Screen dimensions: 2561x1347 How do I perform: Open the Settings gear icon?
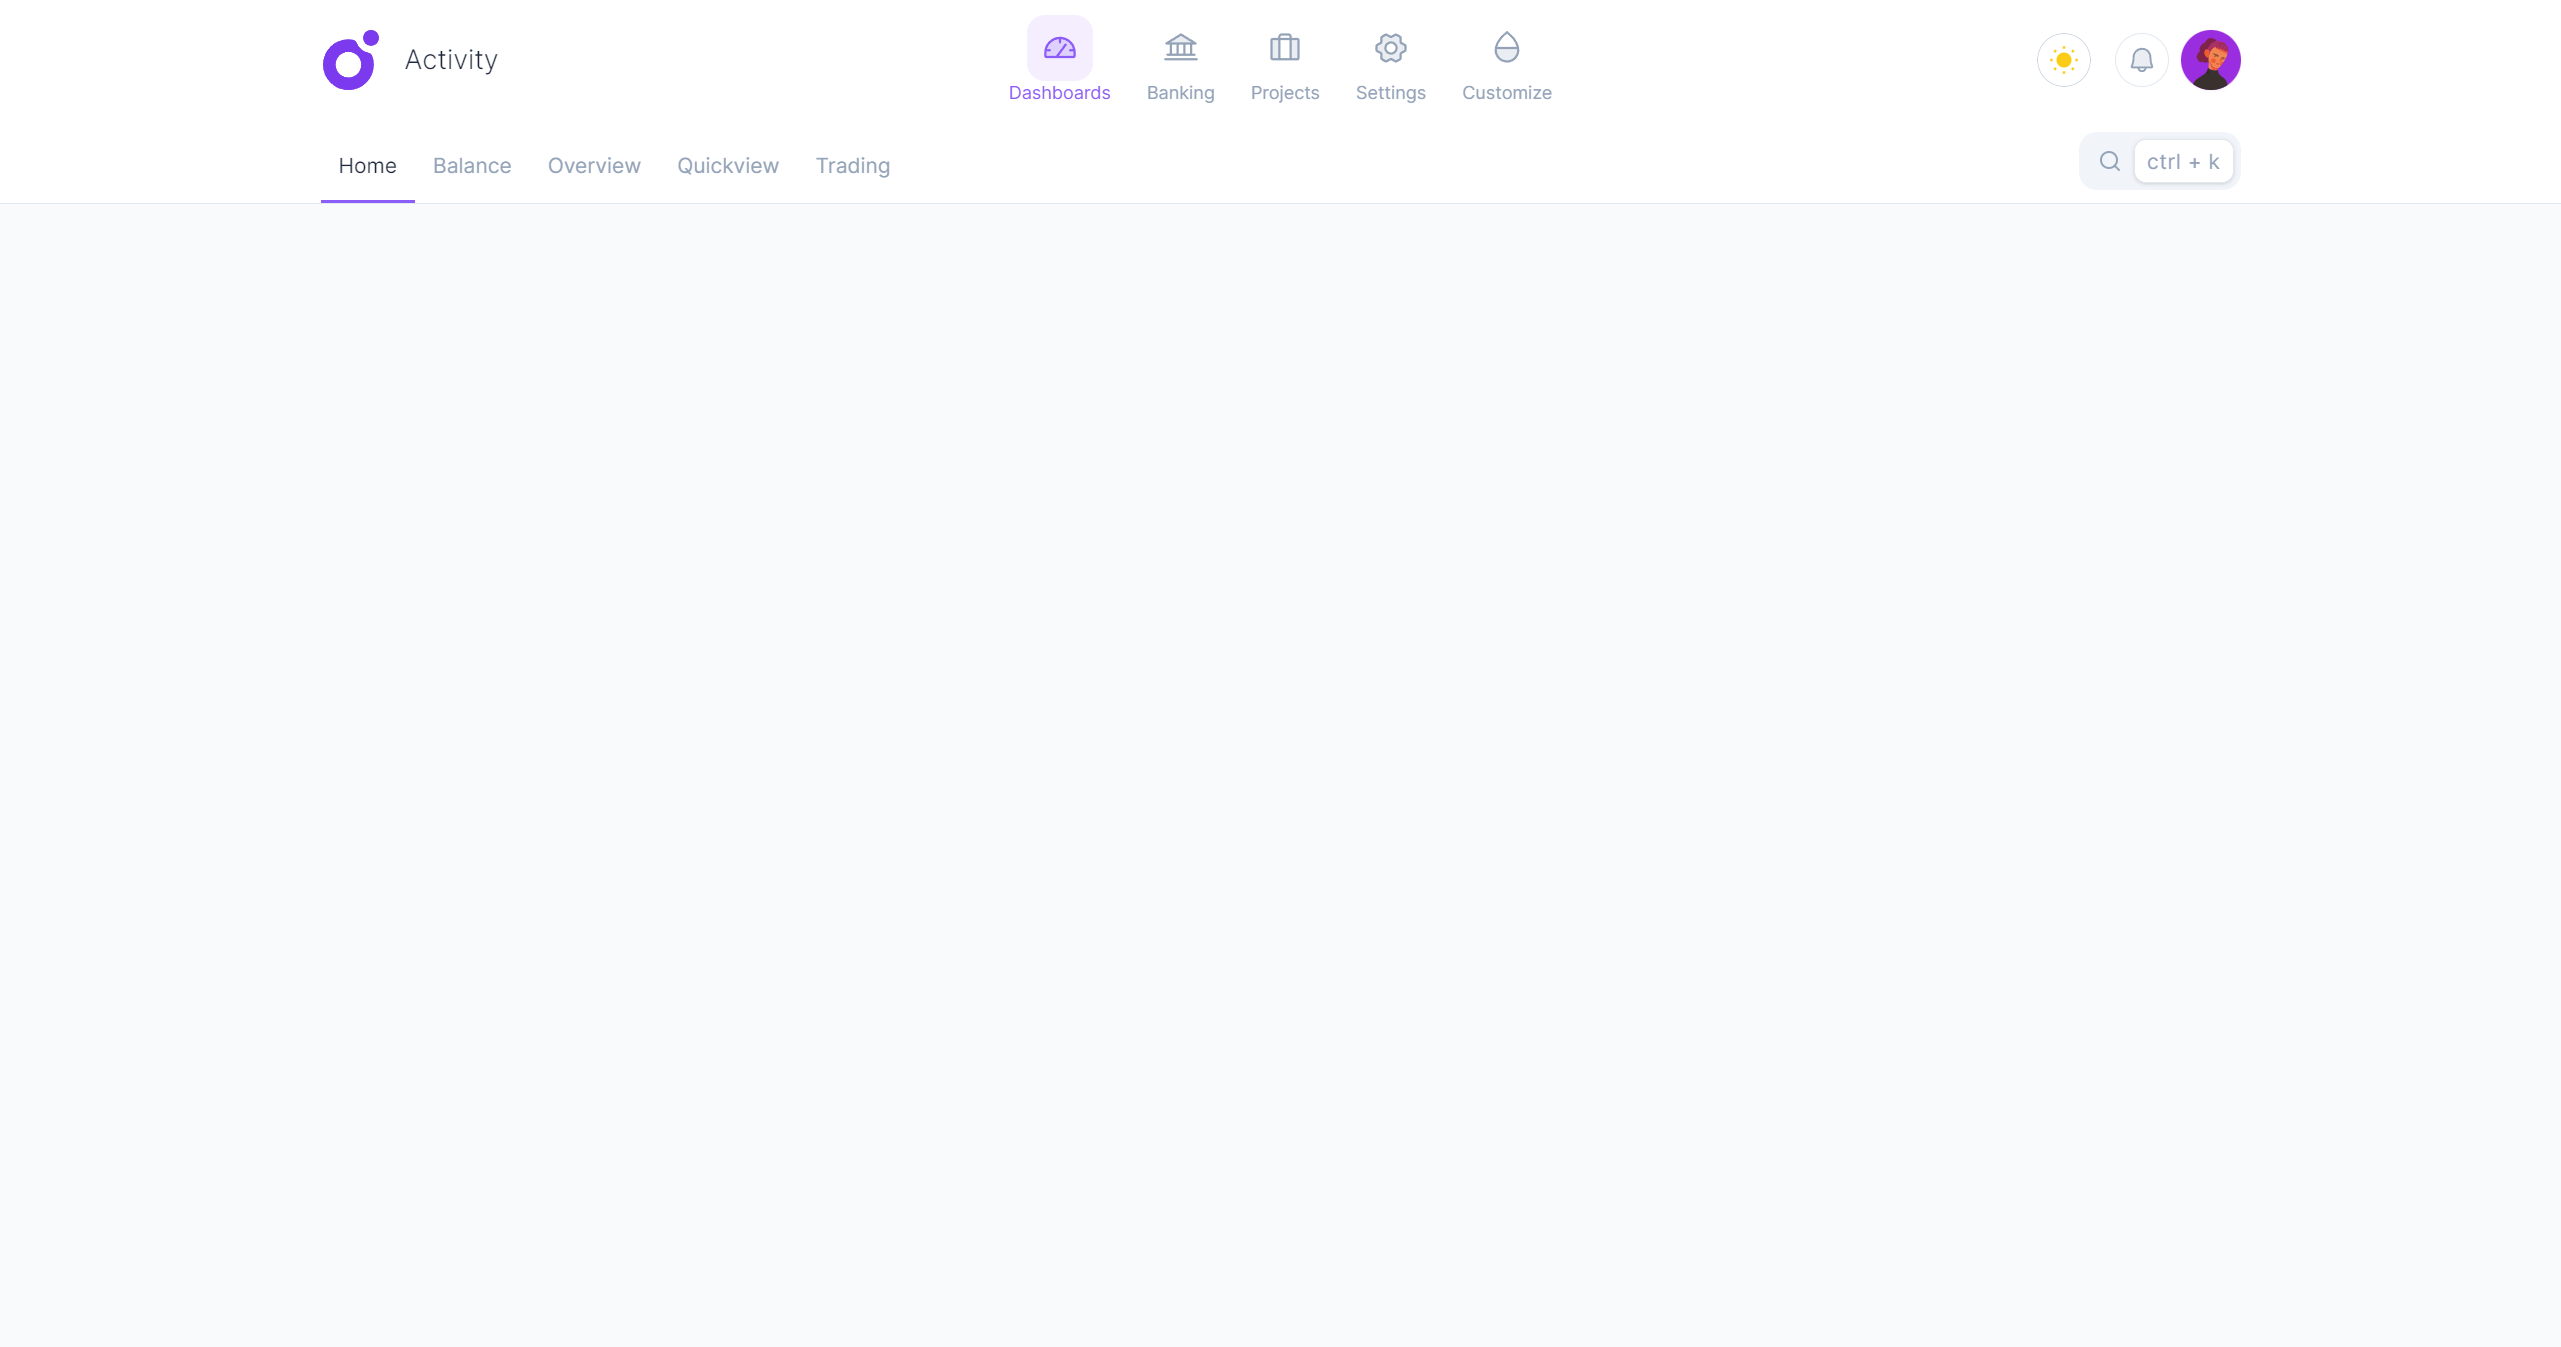[1390, 48]
